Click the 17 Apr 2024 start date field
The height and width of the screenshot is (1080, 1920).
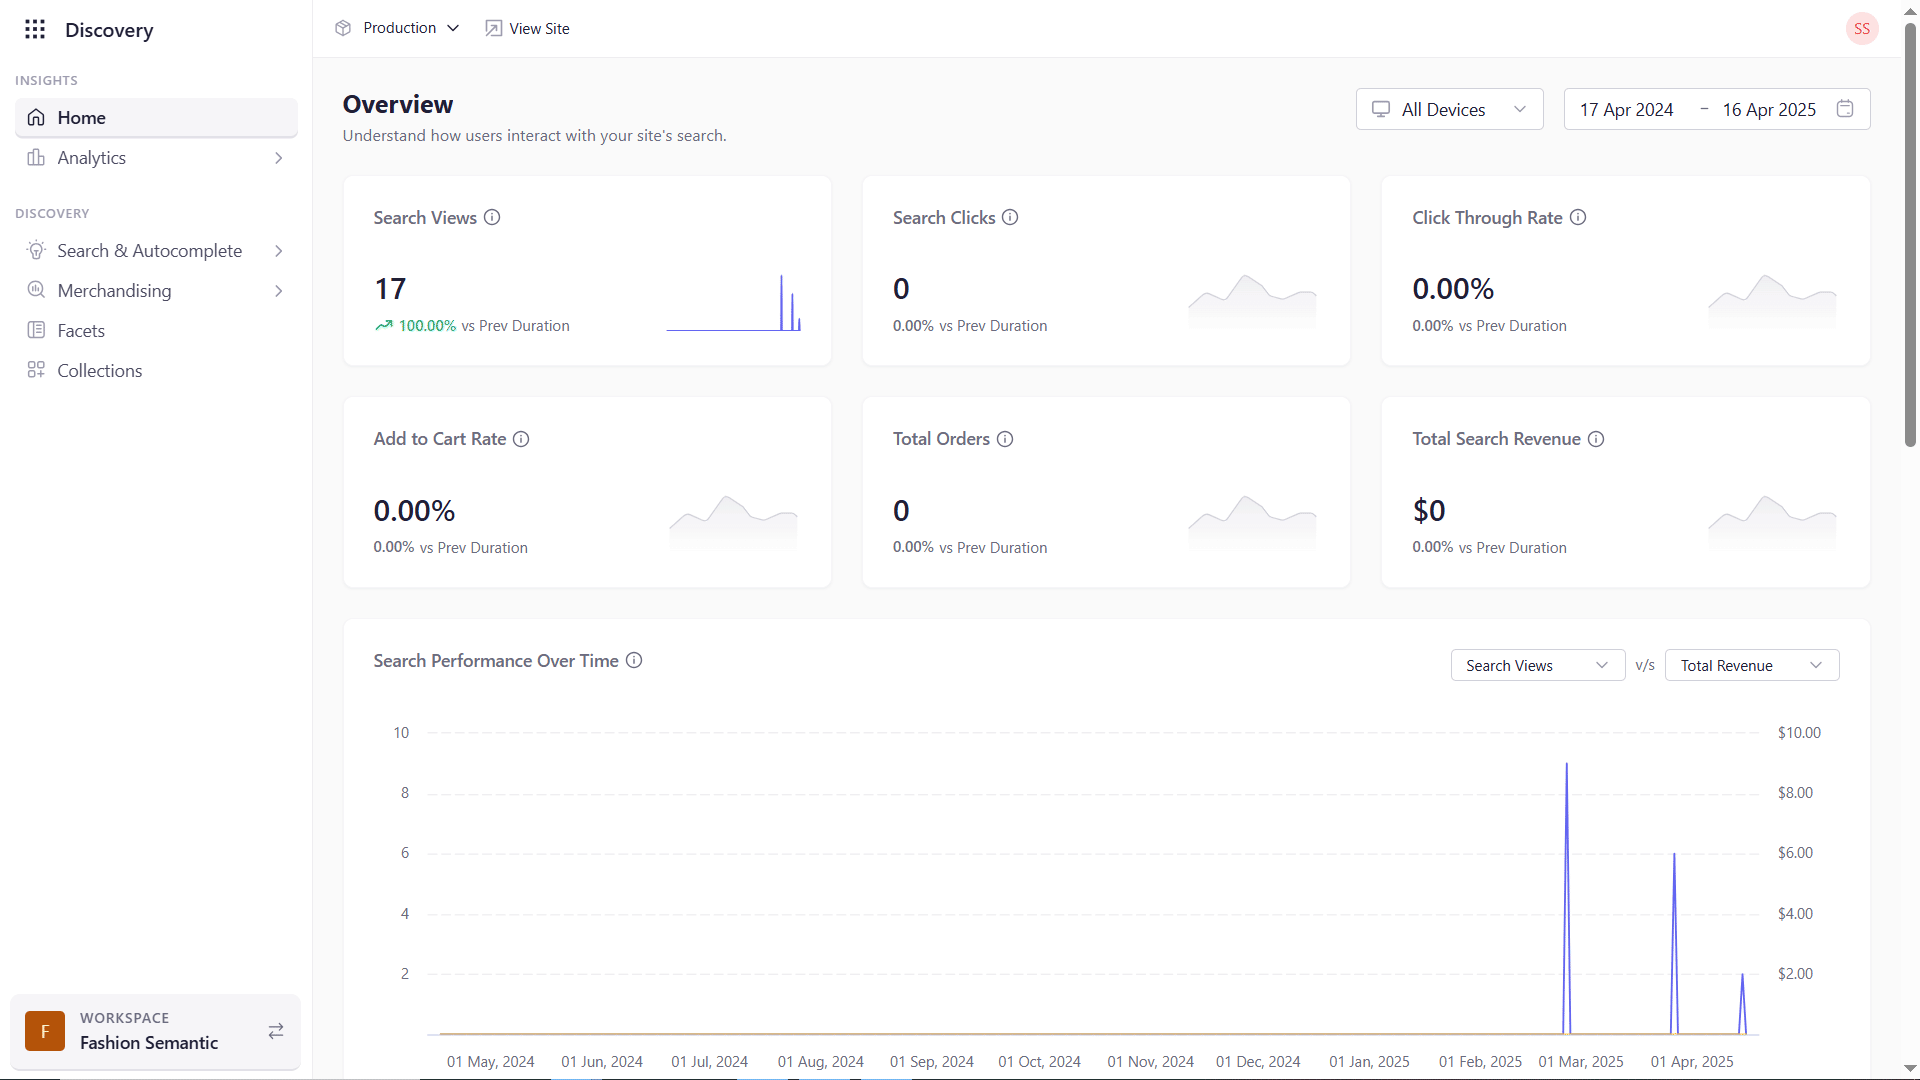pyautogui.click(x=1626, y=109)
